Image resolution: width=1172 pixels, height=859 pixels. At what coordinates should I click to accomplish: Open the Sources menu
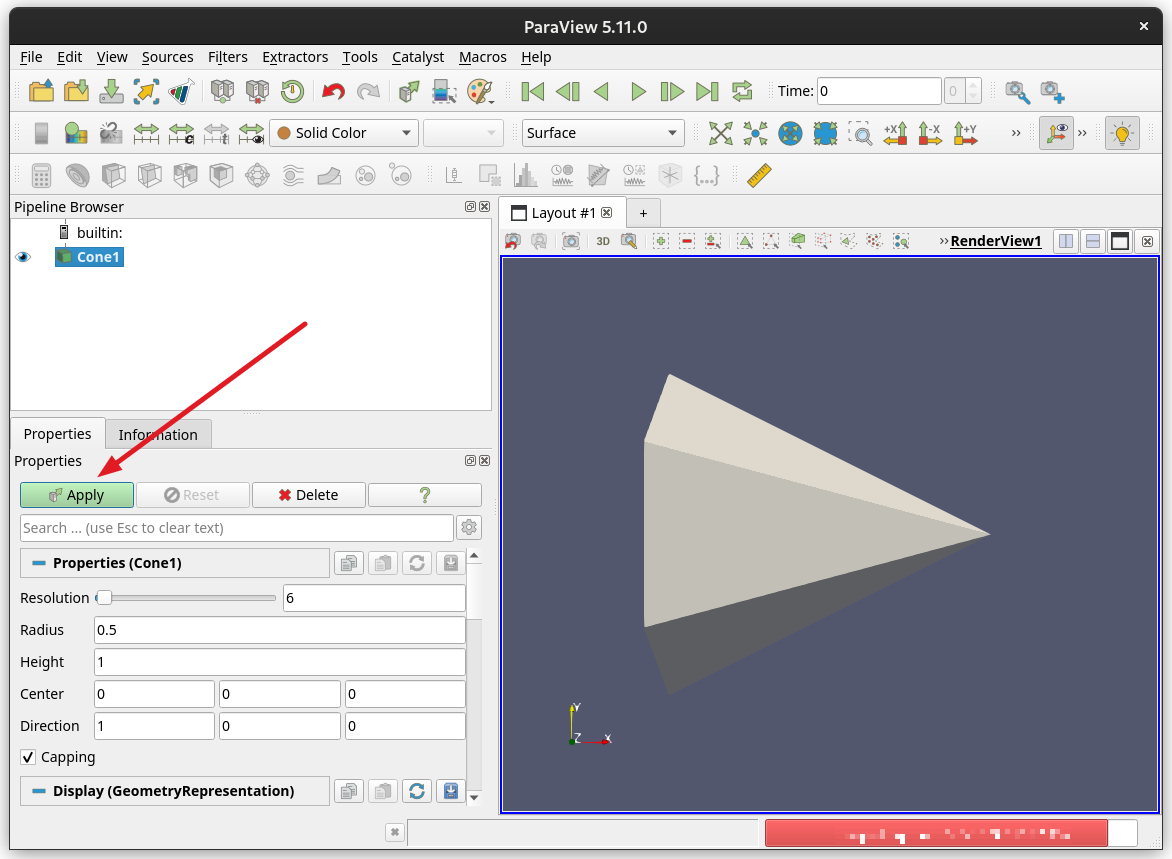pos(167,57)
